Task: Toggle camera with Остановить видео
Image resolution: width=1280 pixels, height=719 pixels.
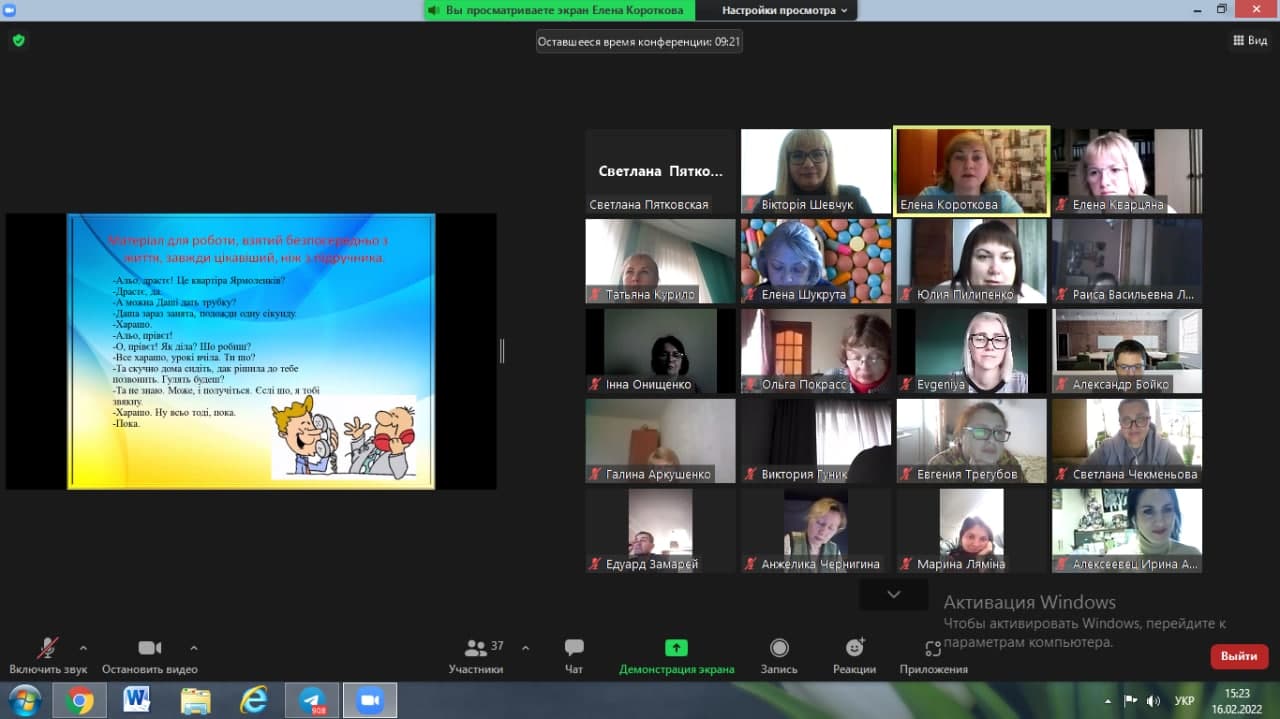Action: point(149,648)
